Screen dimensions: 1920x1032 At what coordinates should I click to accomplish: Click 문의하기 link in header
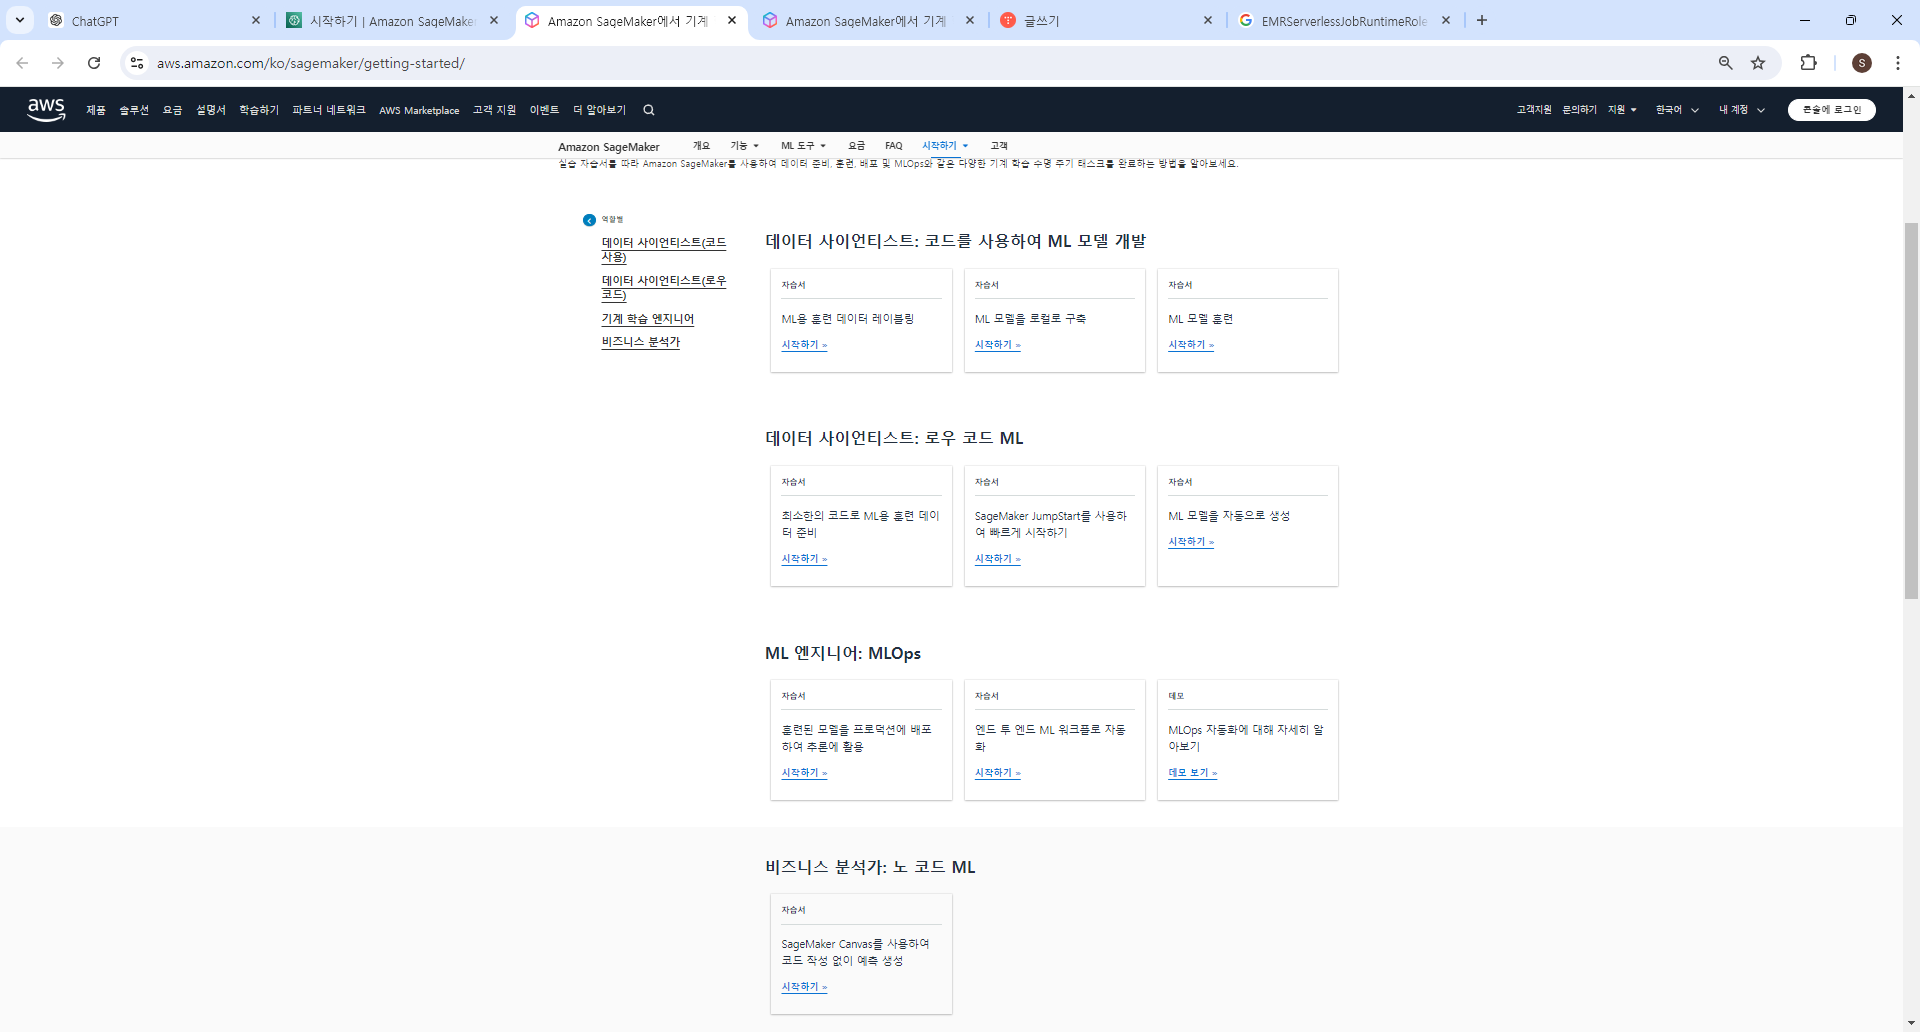click(1580, 110)
